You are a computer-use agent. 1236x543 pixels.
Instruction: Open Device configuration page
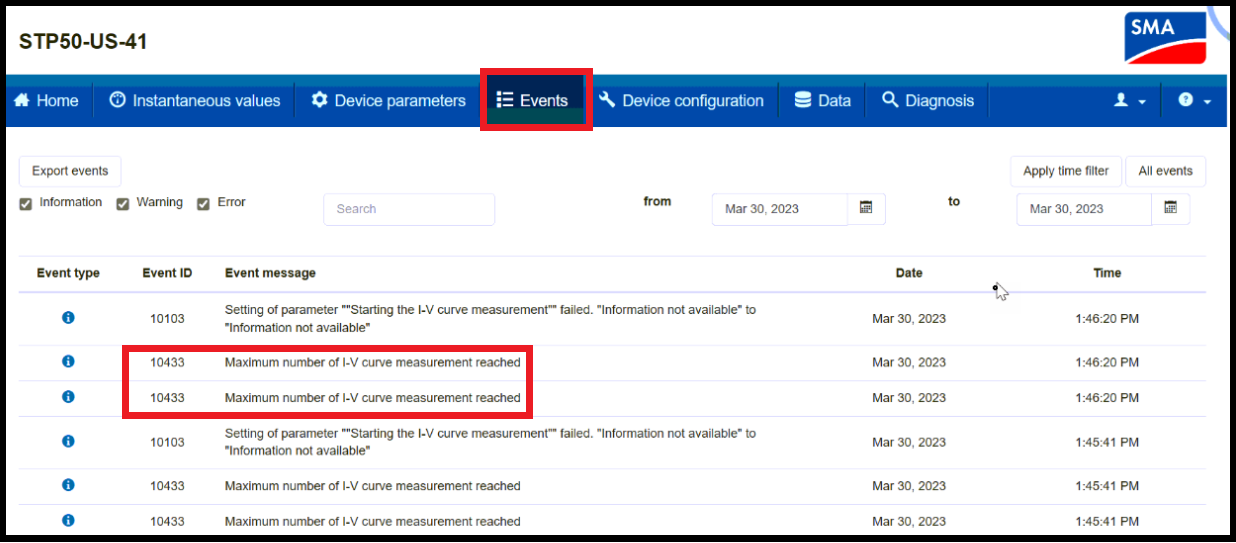(x=681, y=100)
